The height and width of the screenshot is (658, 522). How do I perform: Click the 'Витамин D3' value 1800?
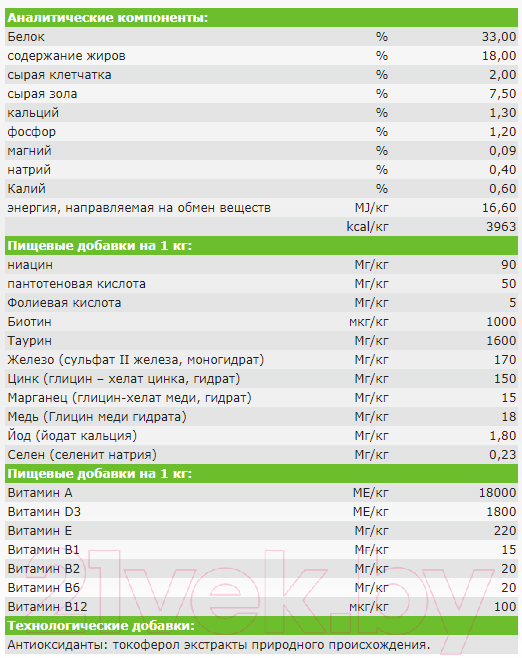click(x=501, y=512)
